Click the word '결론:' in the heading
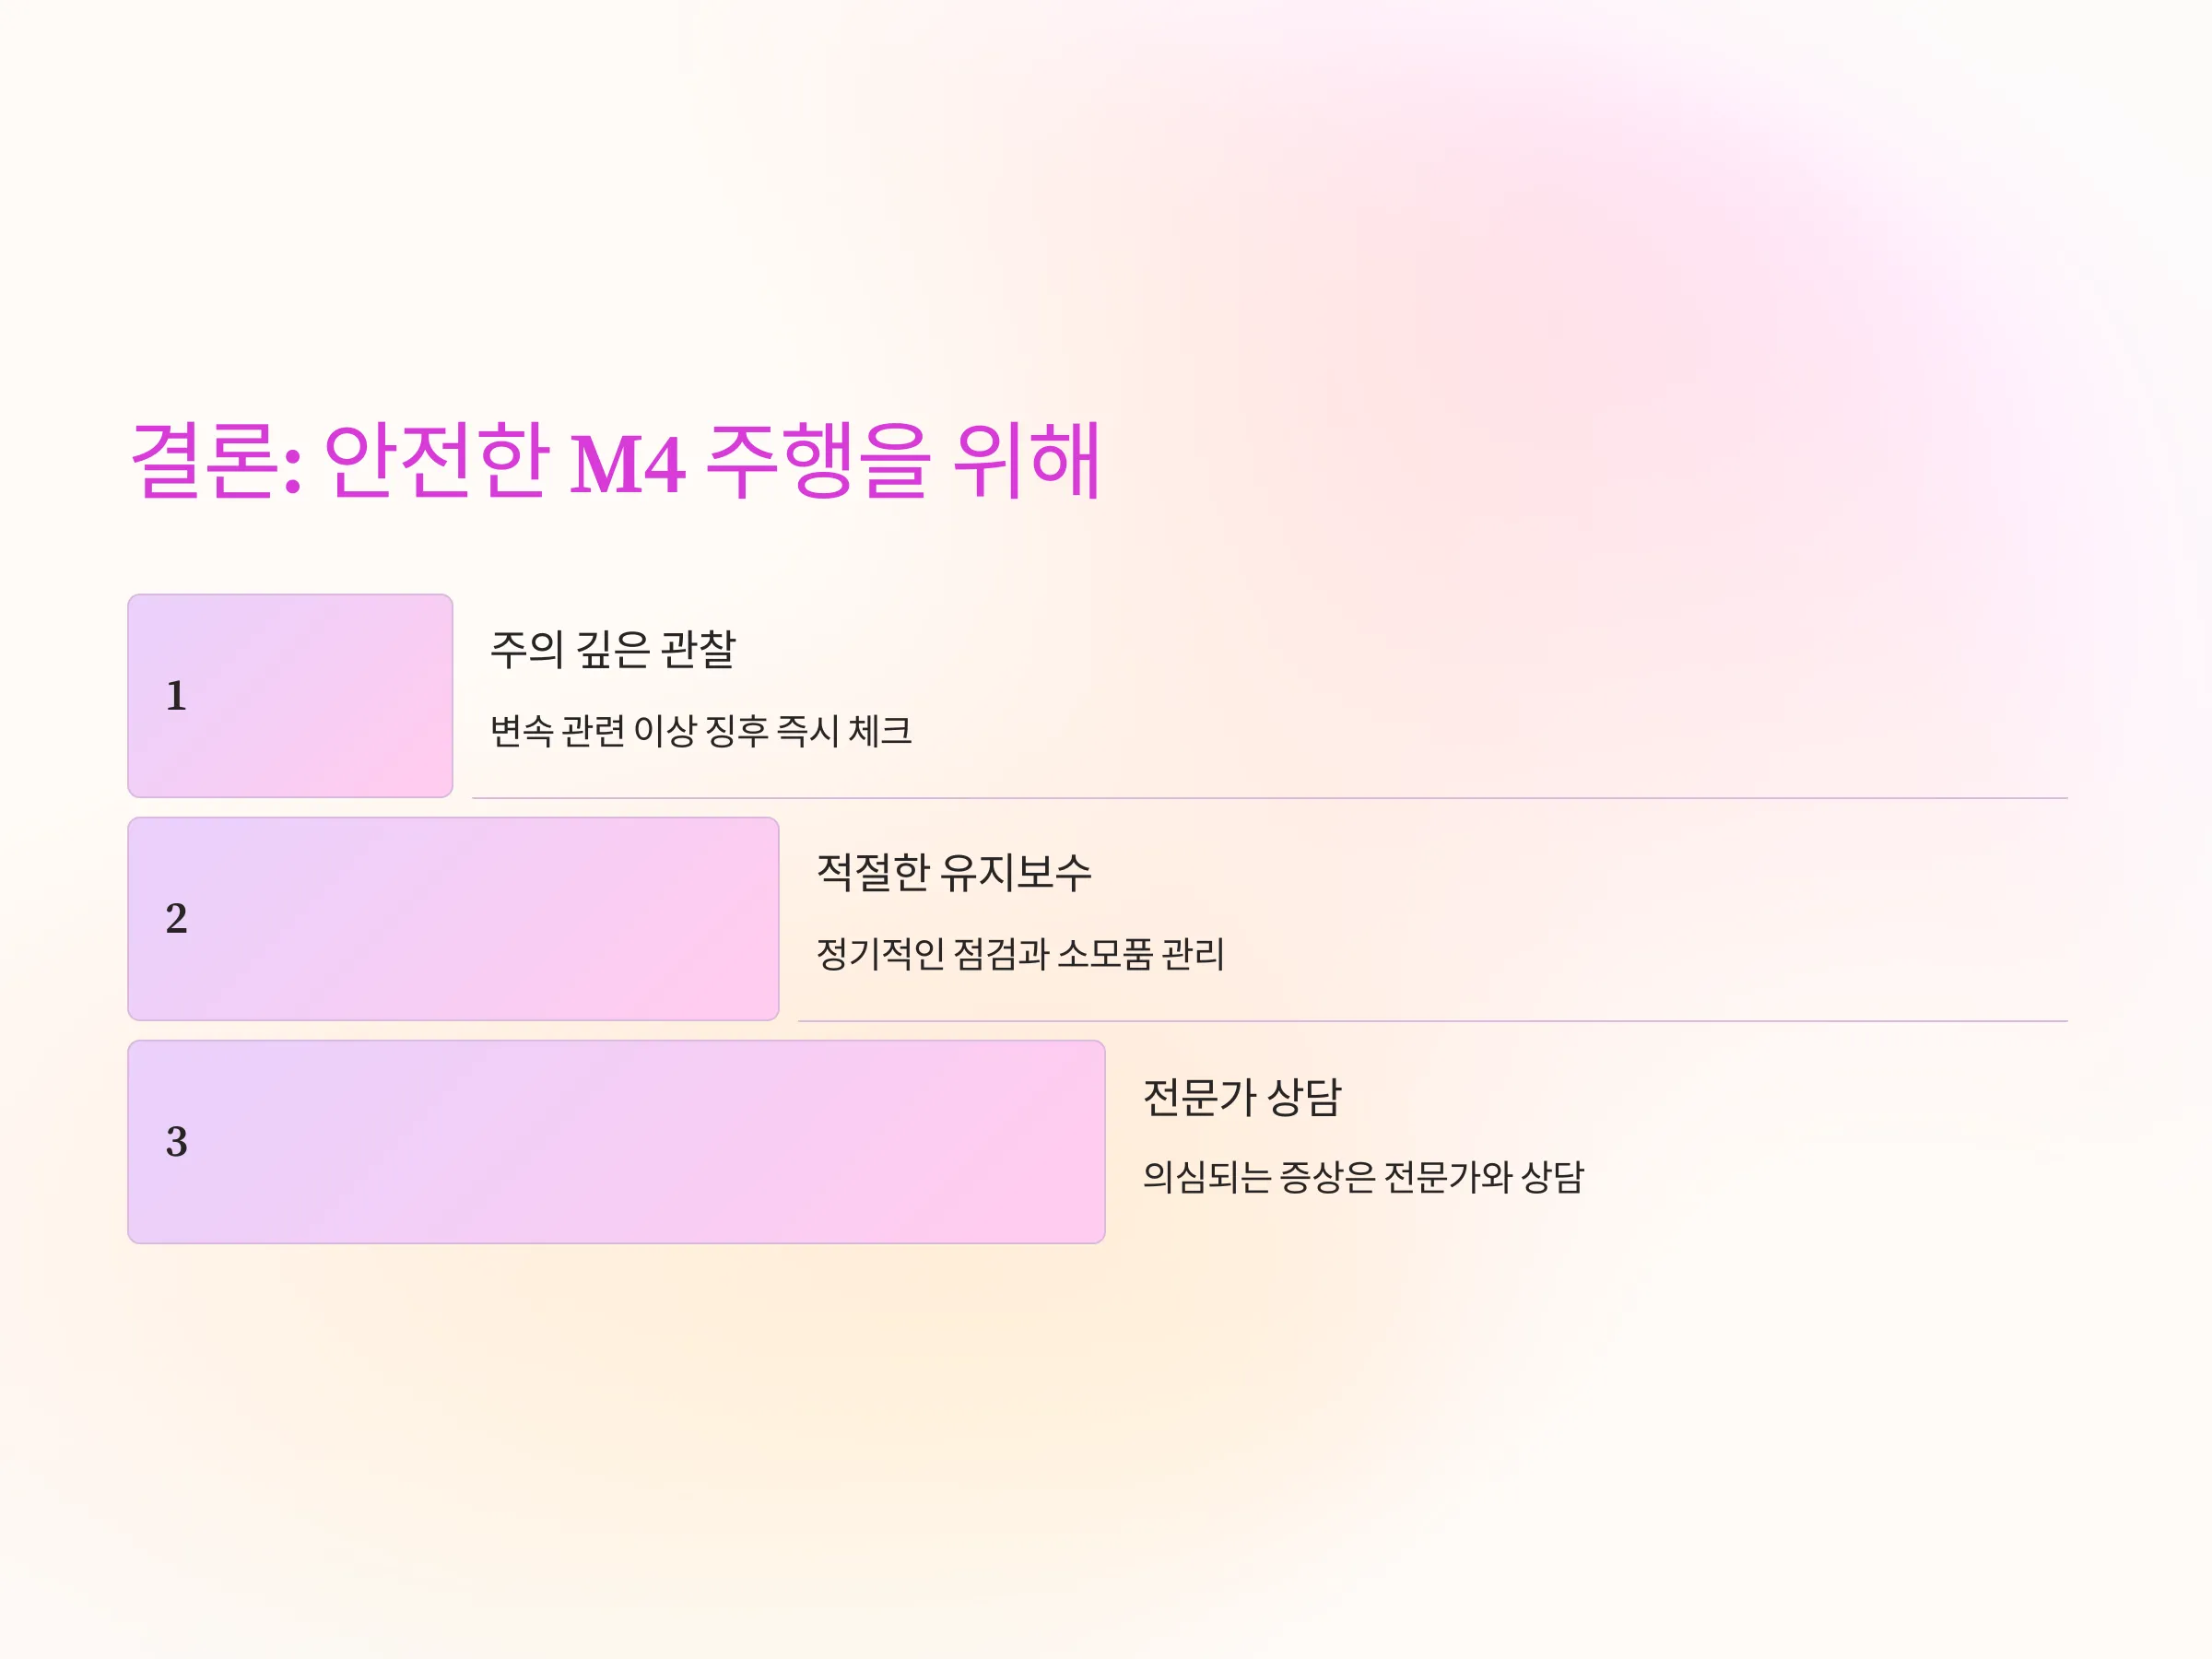 tap(216, 461)
